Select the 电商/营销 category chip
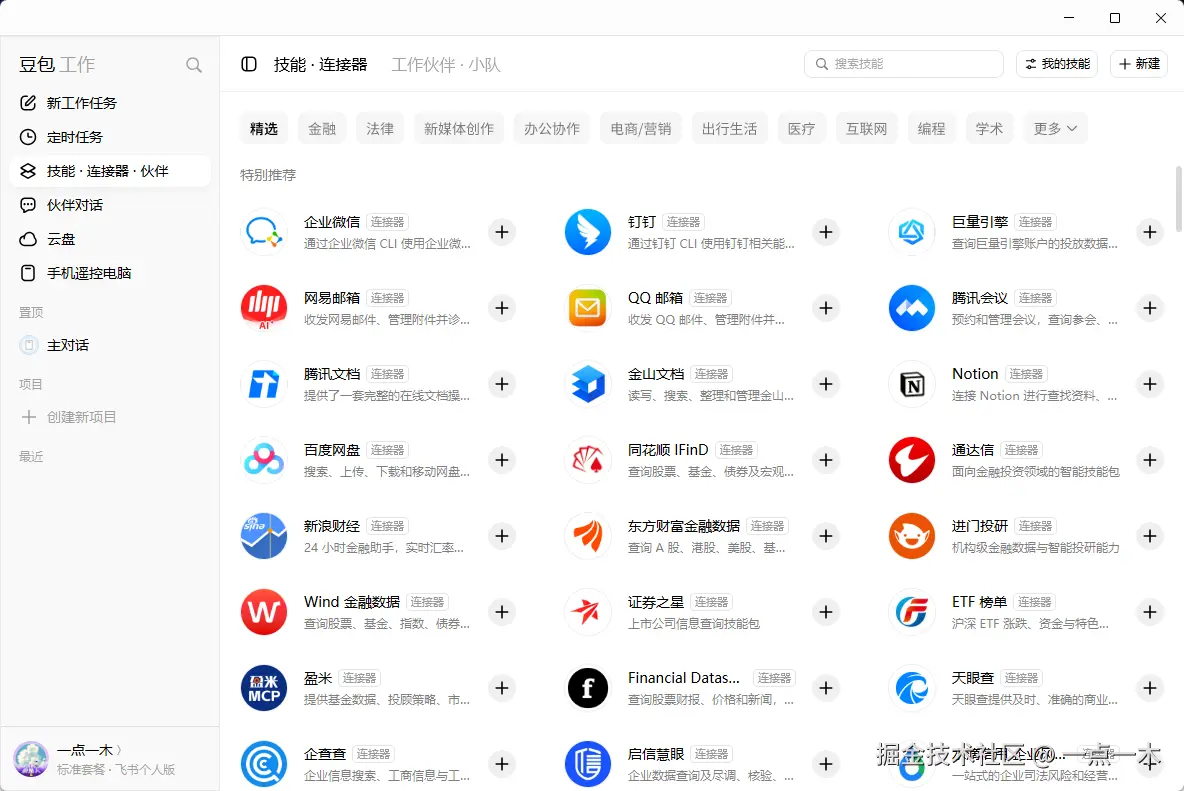Screen dimensions: 1184x791 pyautogui.click(x=640, y=128)
